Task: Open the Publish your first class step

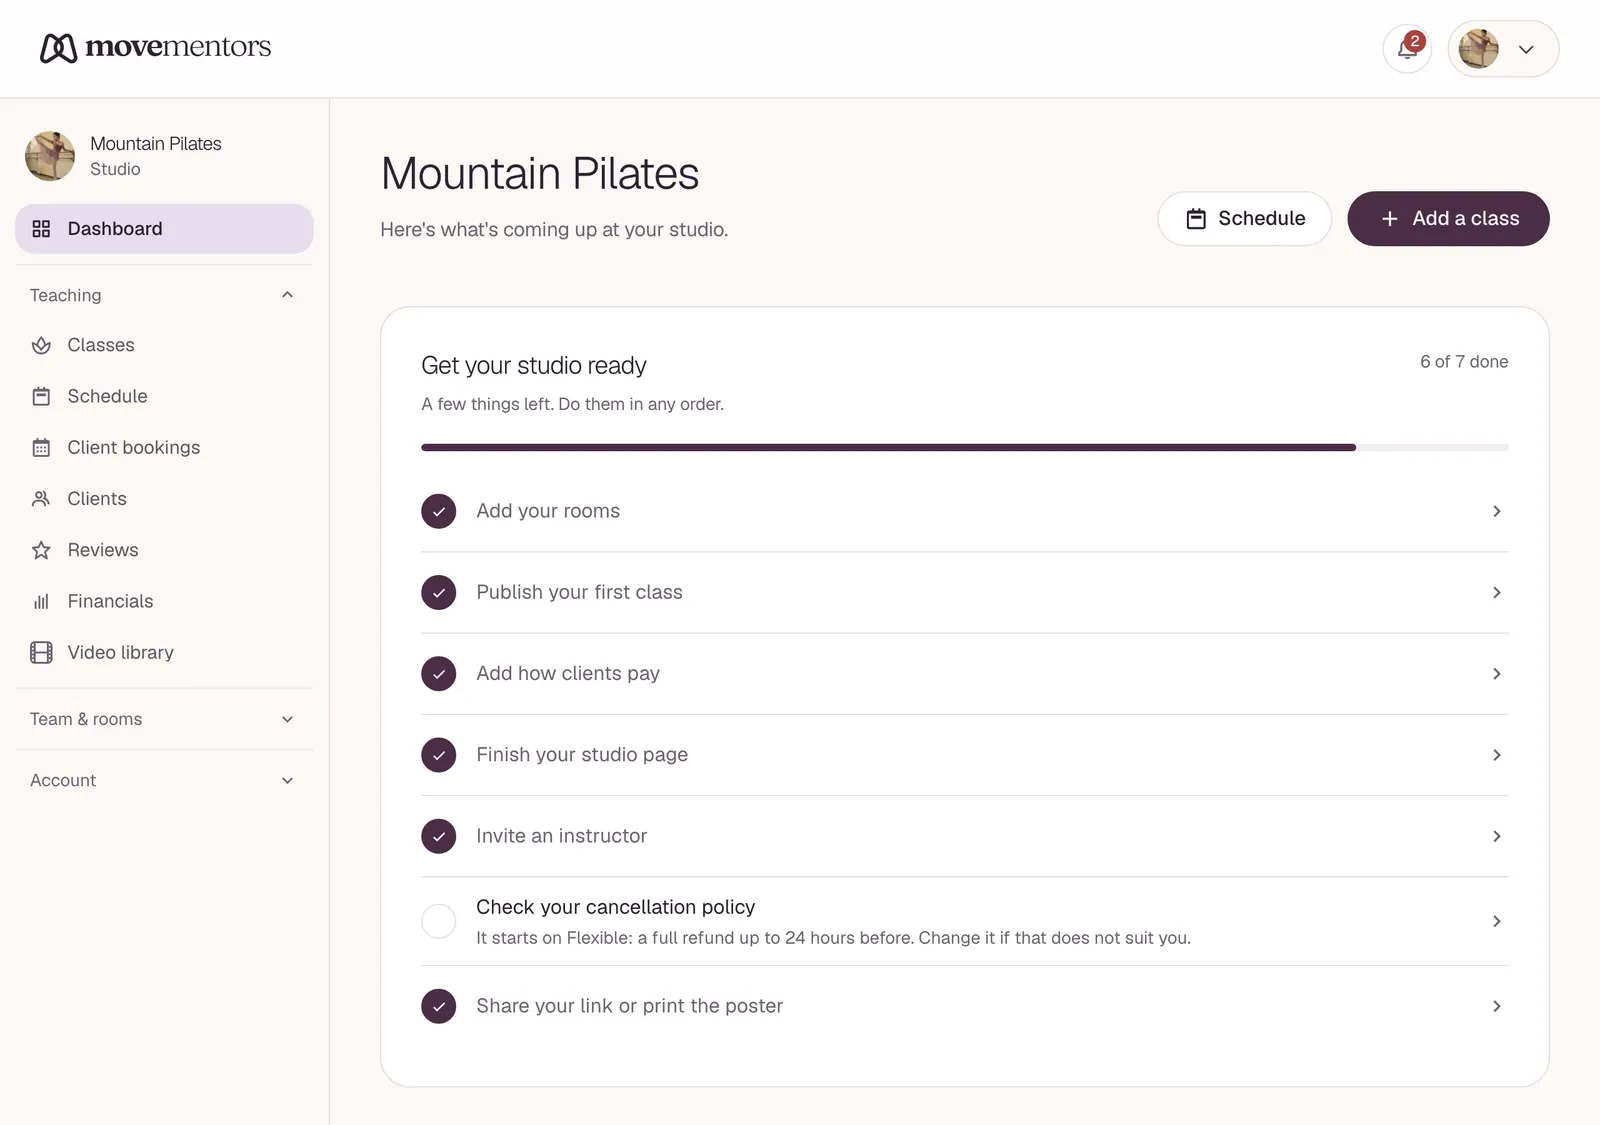Action: tap(965, 593)
